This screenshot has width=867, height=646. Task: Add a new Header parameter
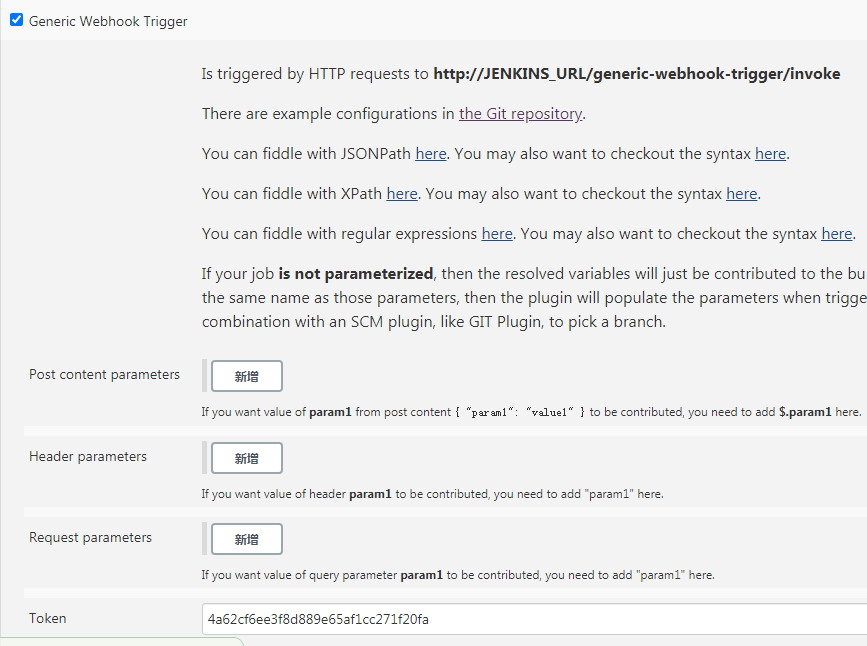click(x=247, y=458)
